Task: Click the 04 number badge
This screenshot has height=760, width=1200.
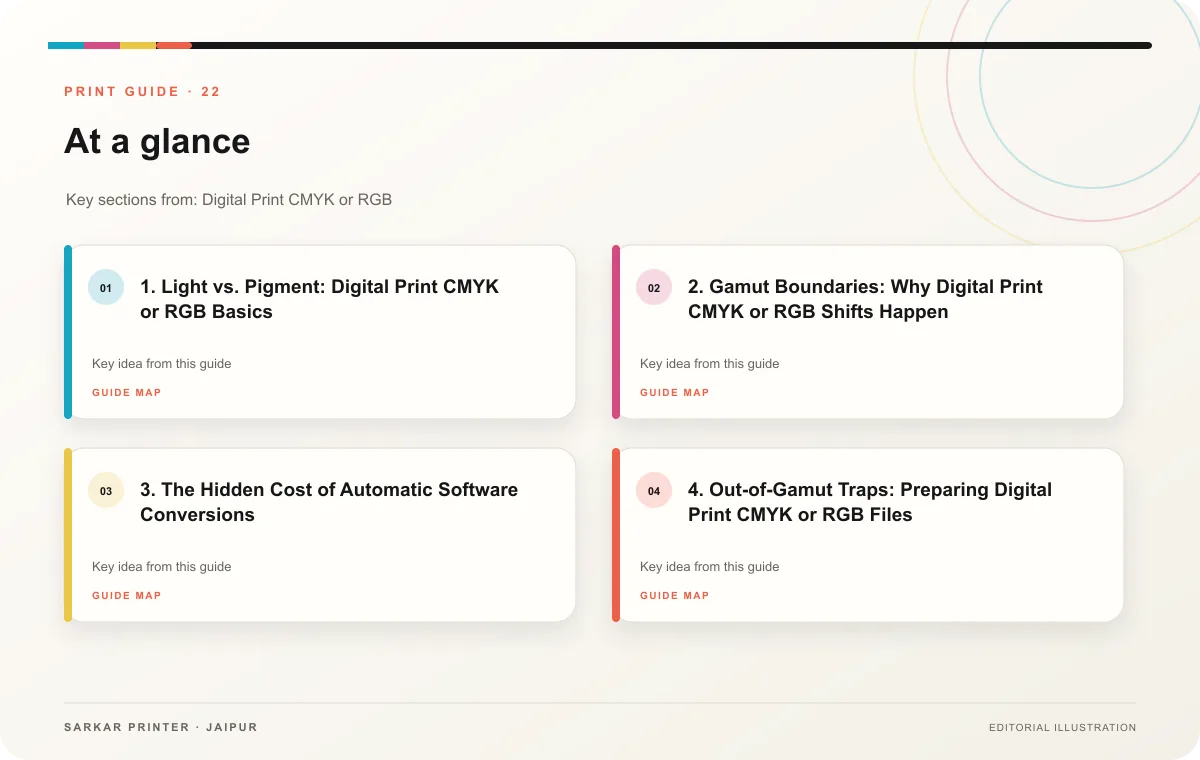Action: click(654, 491)
